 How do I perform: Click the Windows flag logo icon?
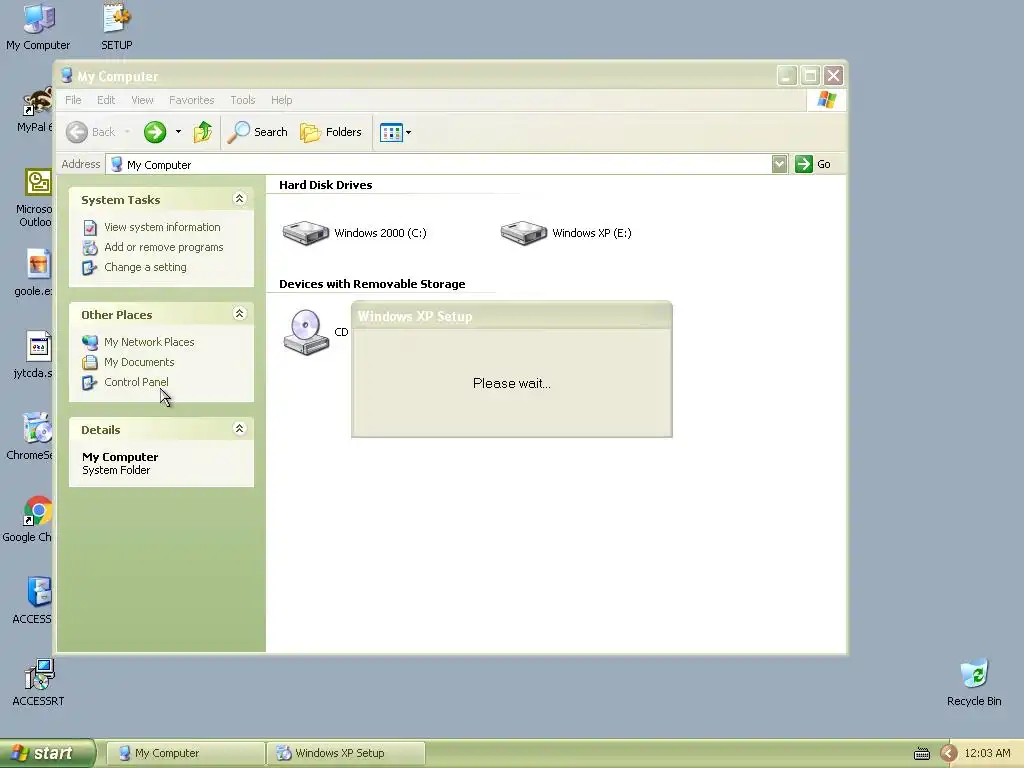coord(827,100)
